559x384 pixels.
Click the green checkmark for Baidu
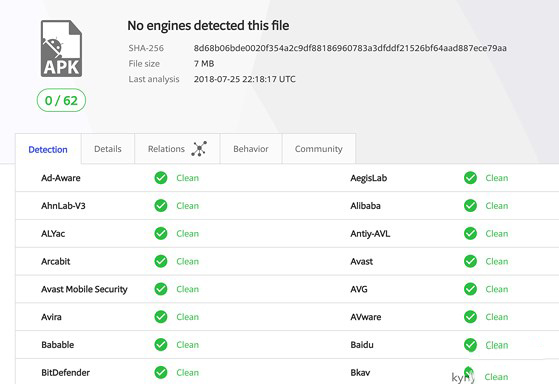point(470,344)
